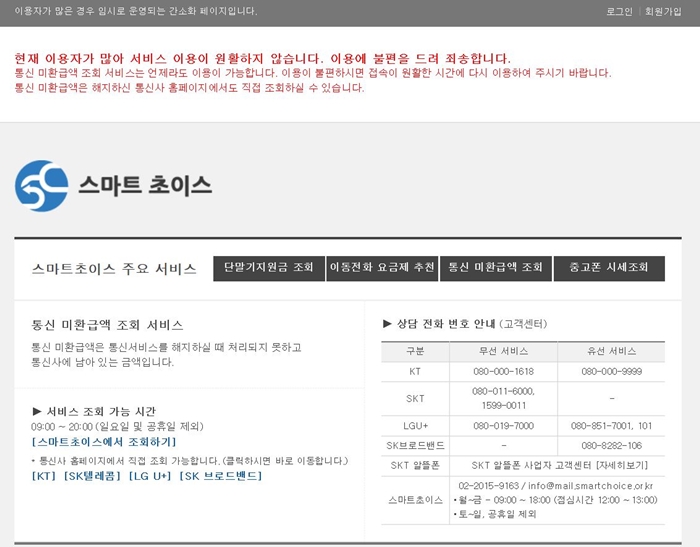Click the SK브로드밴드 row label in table
The width and height of the screenshot is (700, 547).
click(x=415, y=445)
